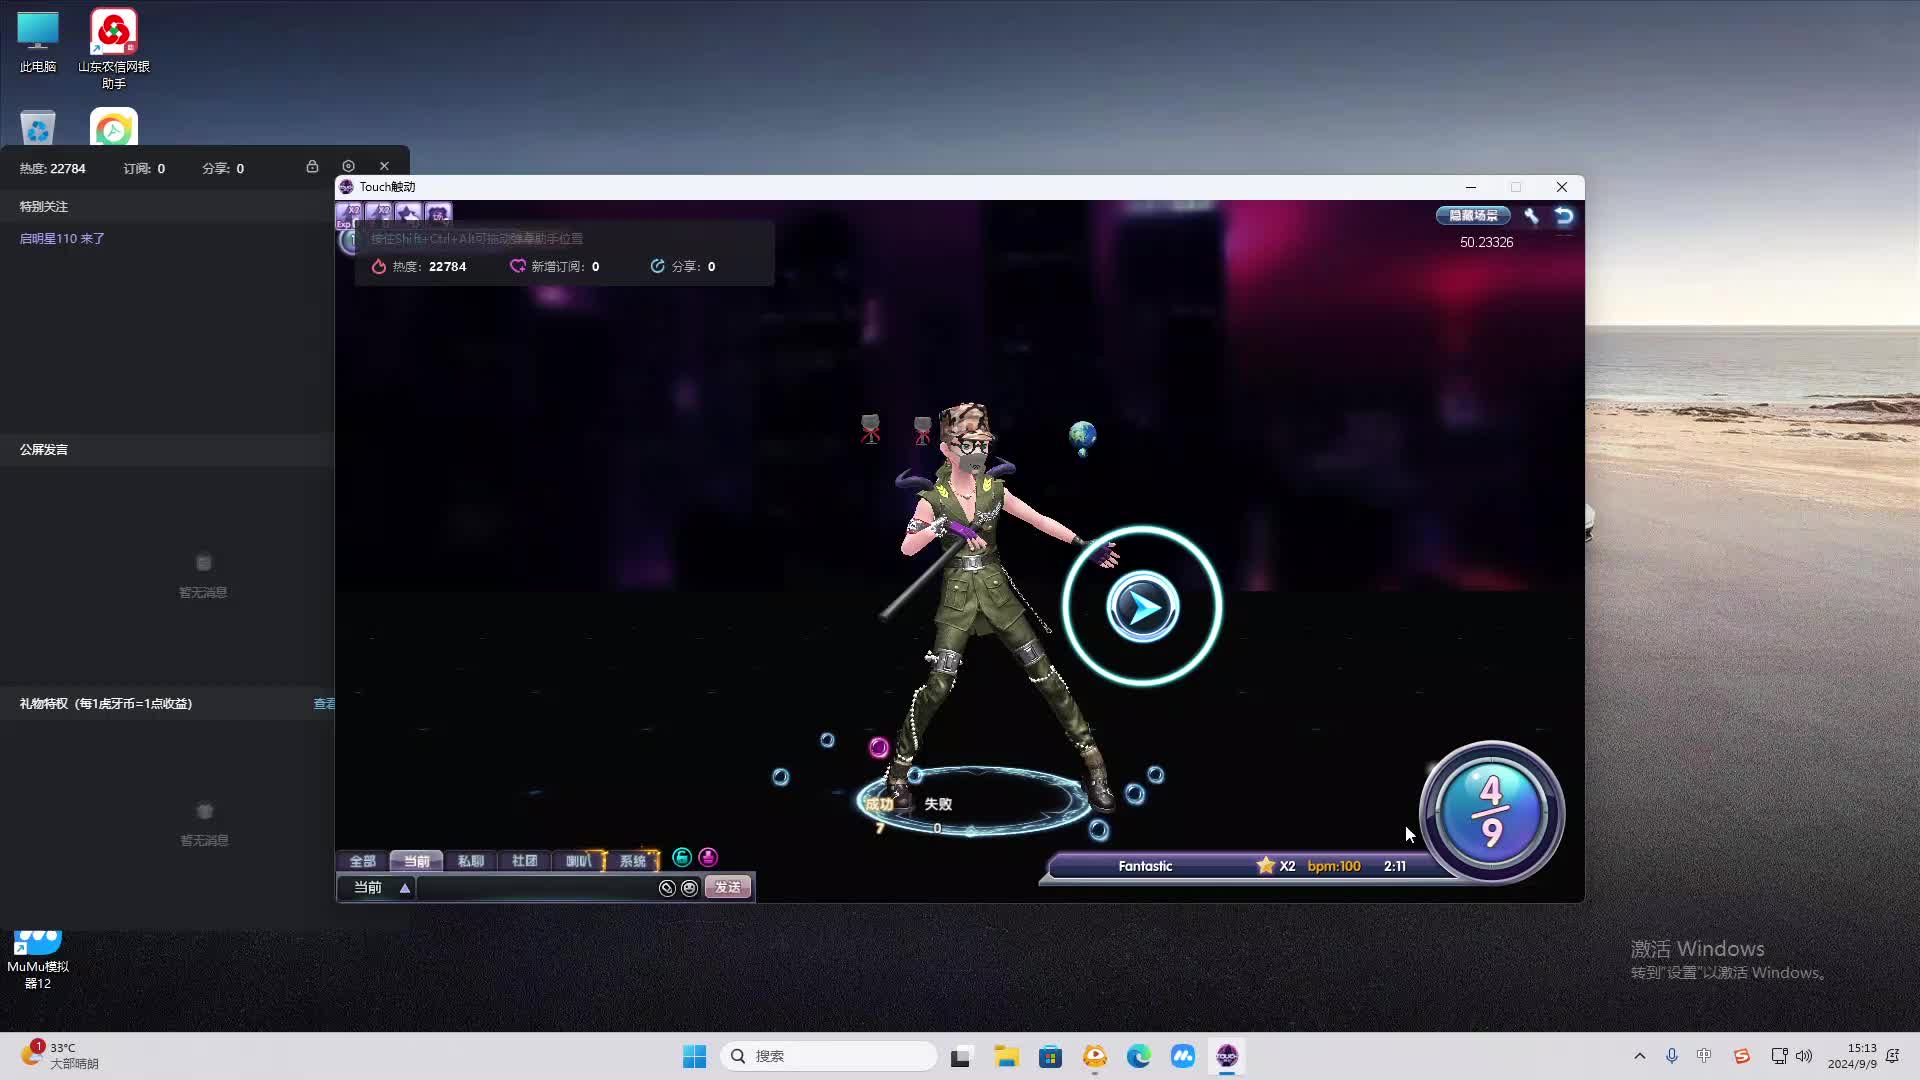Click the pink stamp icon beside chat tabs
1920x1080 pixels.
pos(708,857)
